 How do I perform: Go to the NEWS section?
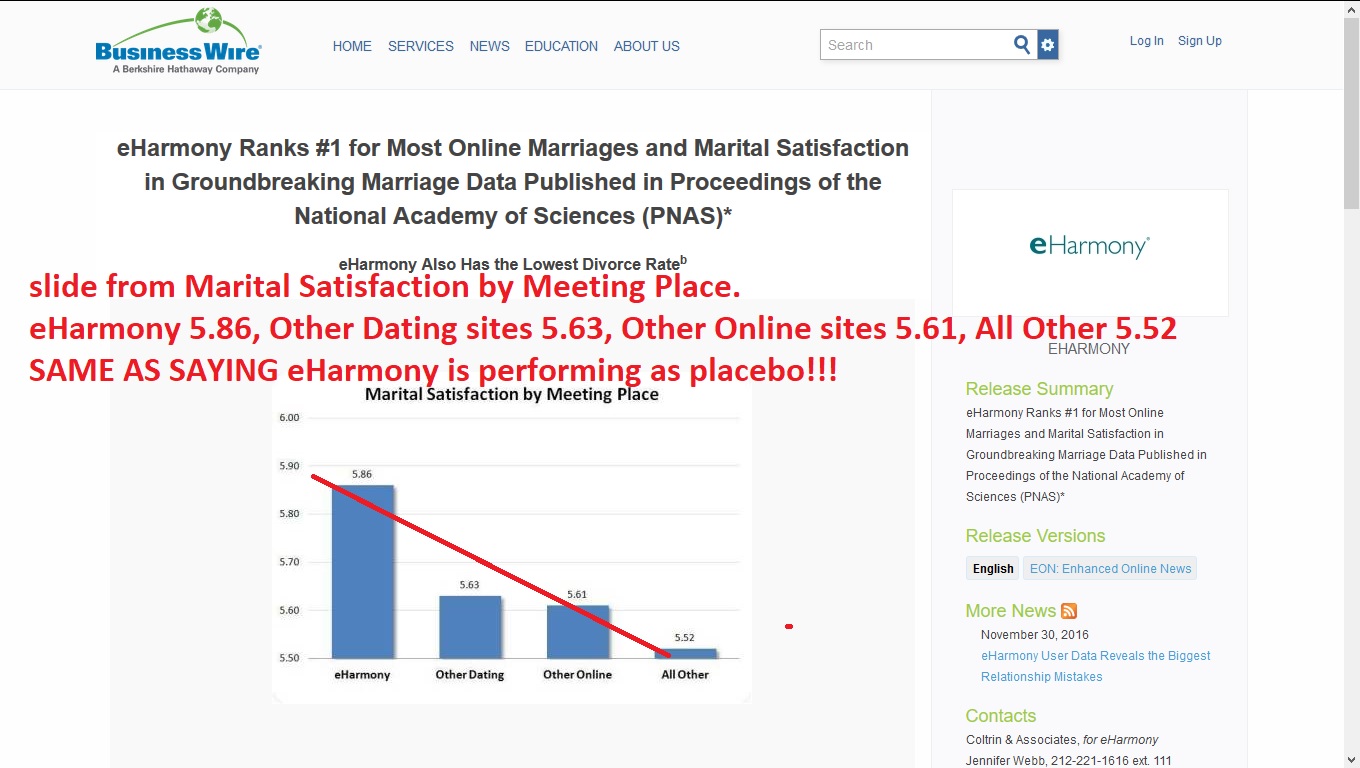(x=490, y=46)
